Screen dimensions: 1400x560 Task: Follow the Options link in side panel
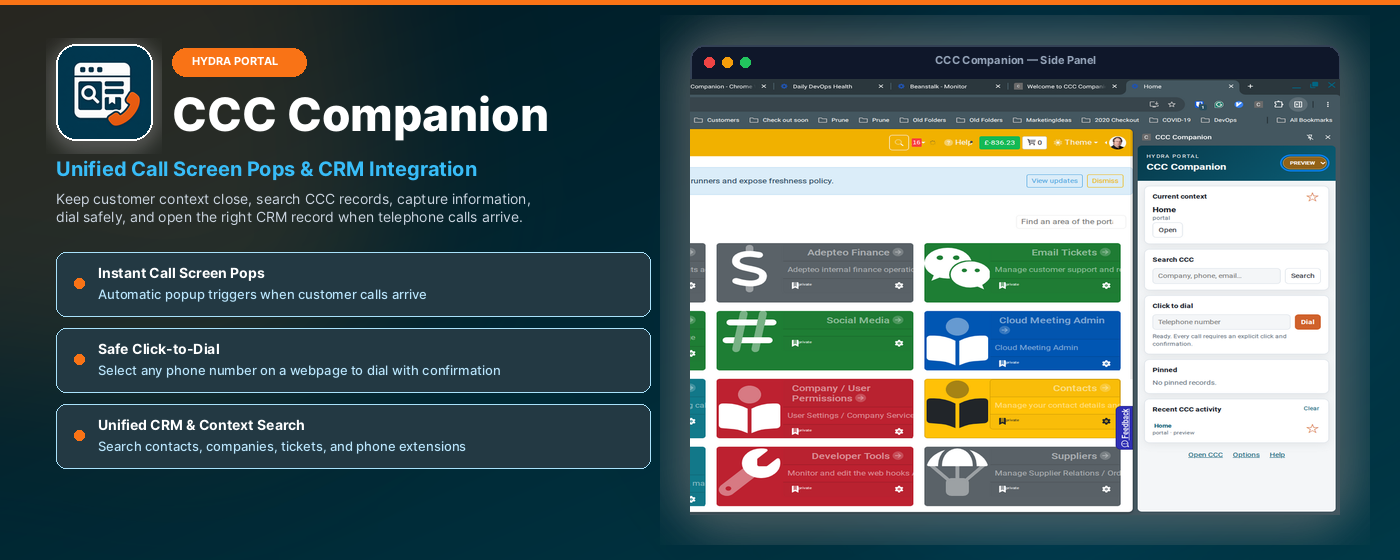[x=1246, y=455]
